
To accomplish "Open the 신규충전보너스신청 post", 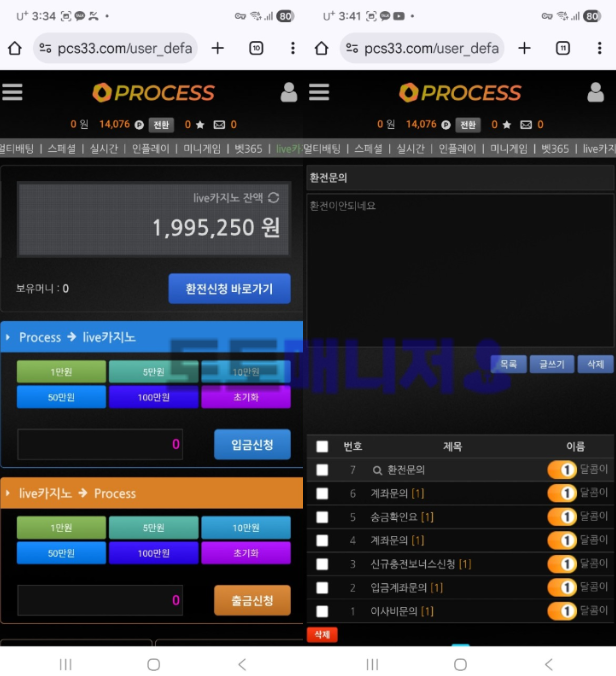I will [x=412, y=564].
